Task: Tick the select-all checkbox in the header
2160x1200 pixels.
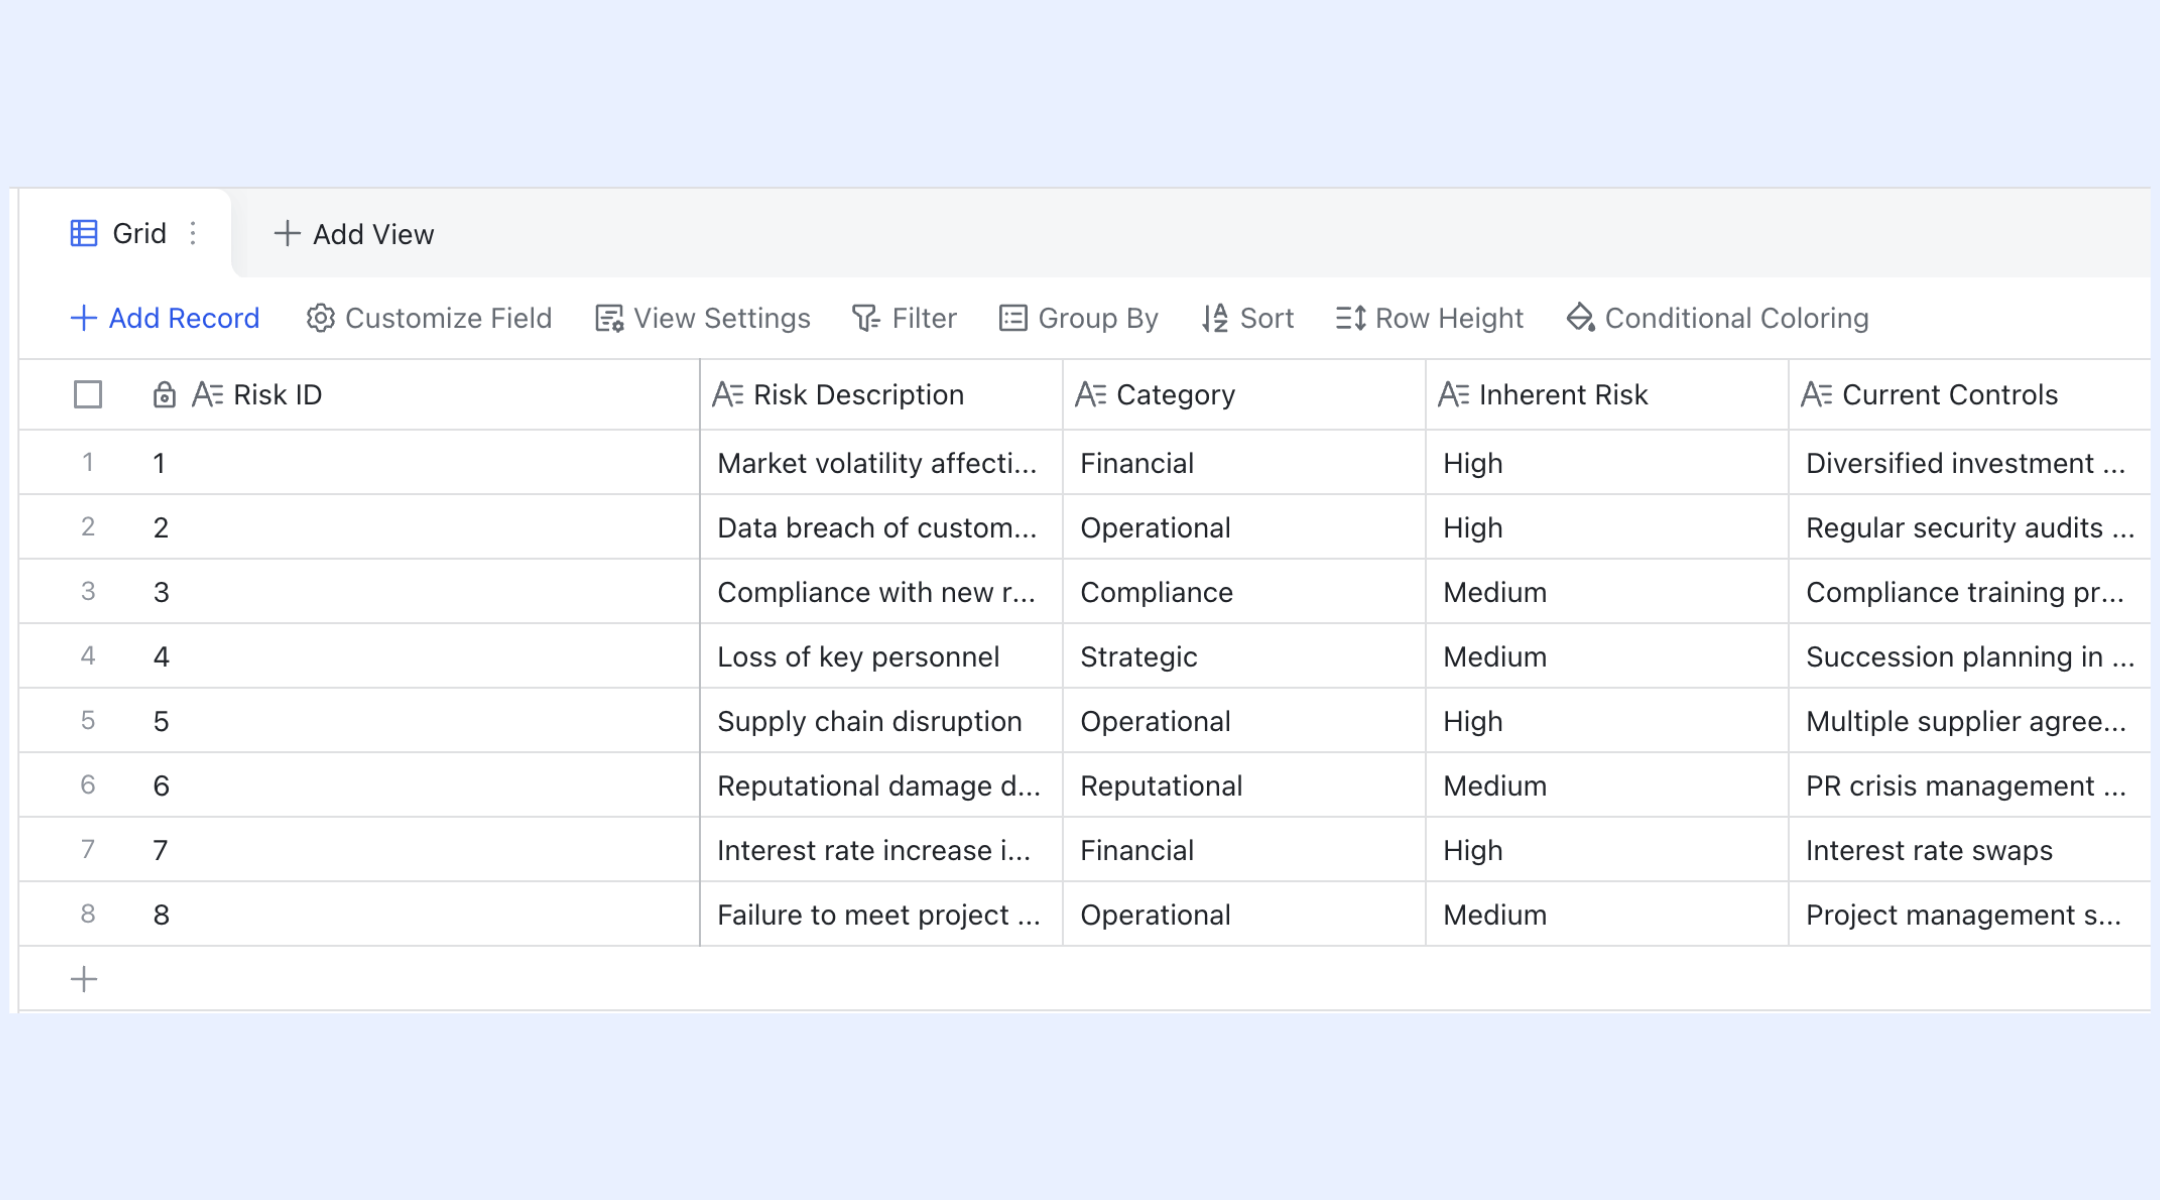Action: pos(88,395)
